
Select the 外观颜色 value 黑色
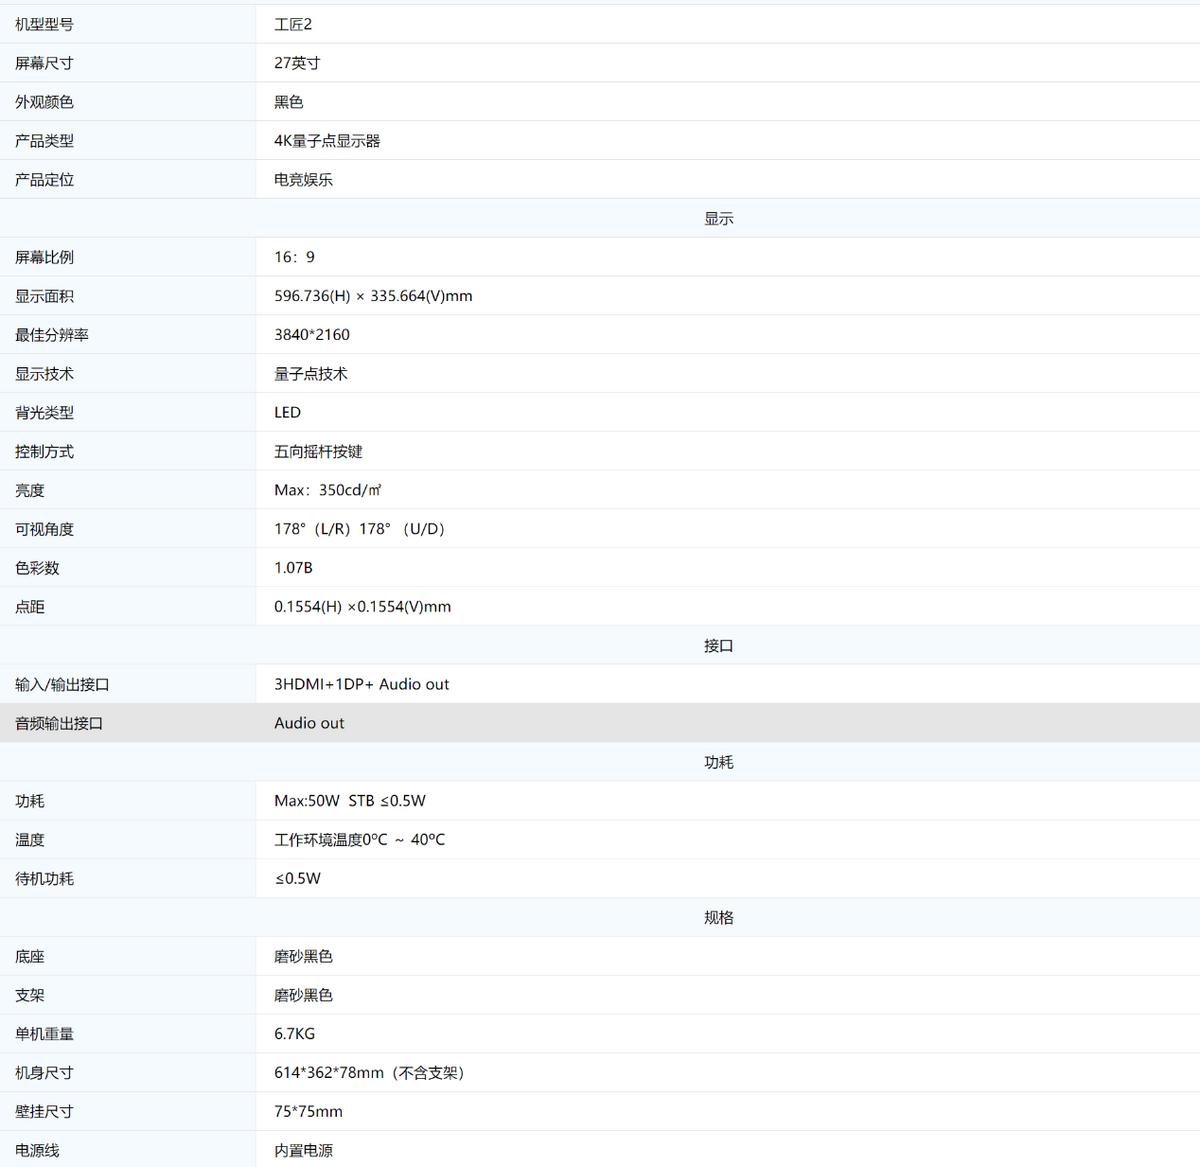(x=289, y=102)
